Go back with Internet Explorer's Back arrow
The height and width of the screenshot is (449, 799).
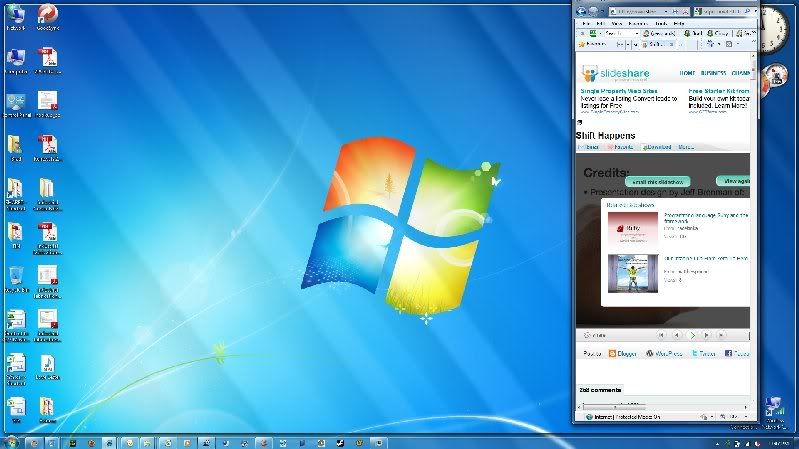pyautogui.click(x=581, y=11)
